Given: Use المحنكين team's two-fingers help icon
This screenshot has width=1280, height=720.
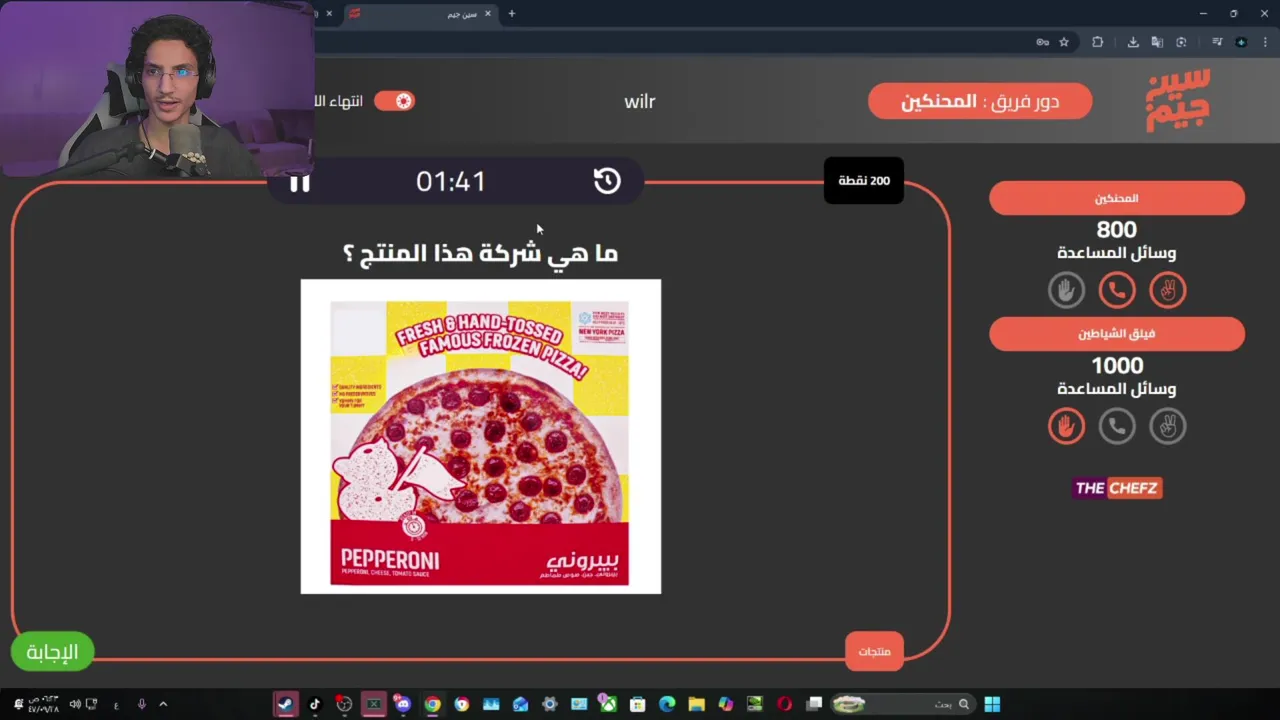Looking at the screenshot, I should tap(1167, 290).
